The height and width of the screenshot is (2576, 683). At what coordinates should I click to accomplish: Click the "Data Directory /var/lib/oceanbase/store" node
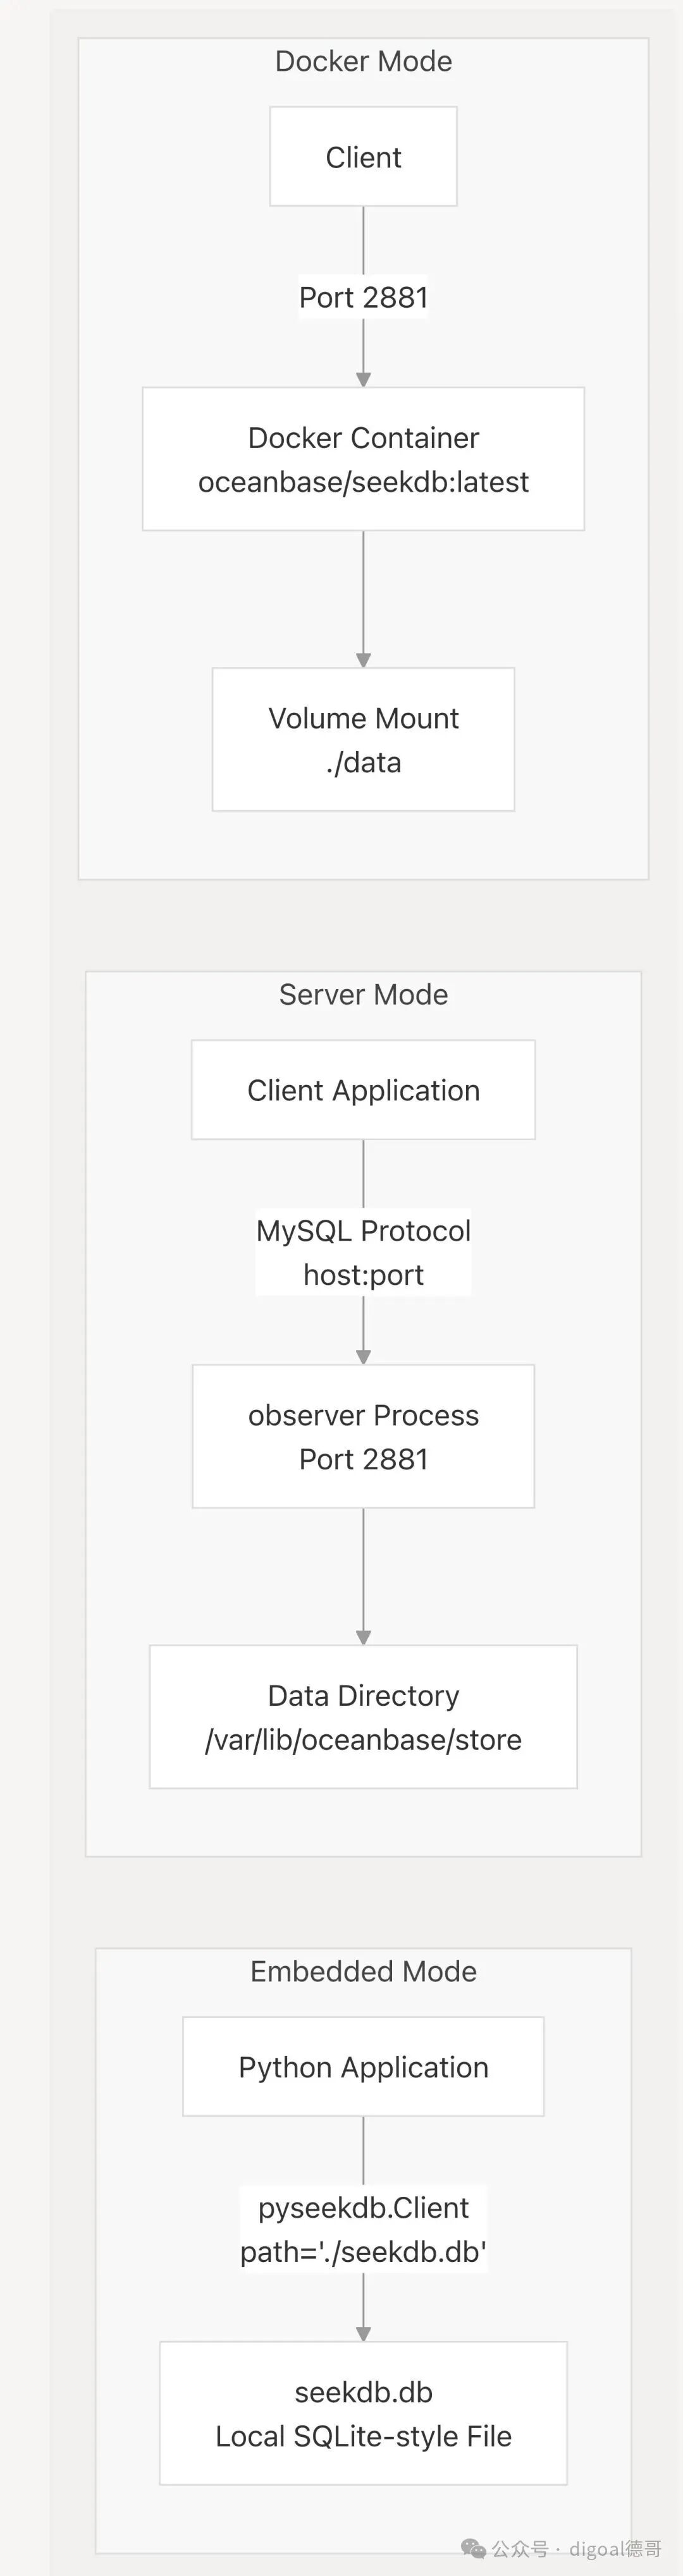click(x=363, y=1717)
